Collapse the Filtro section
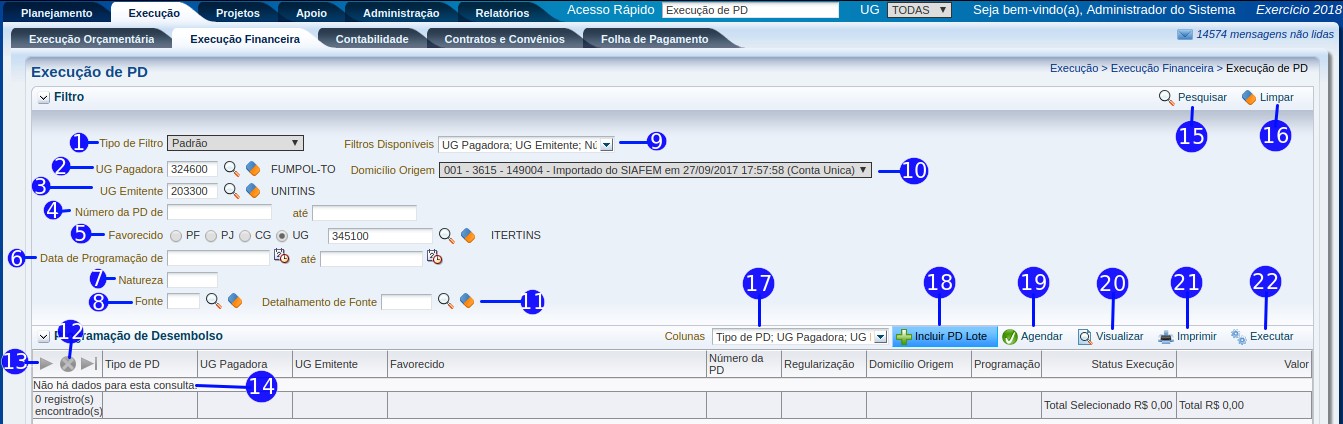Viewport: 1343px width, 424px height. [x=43, y=98]
